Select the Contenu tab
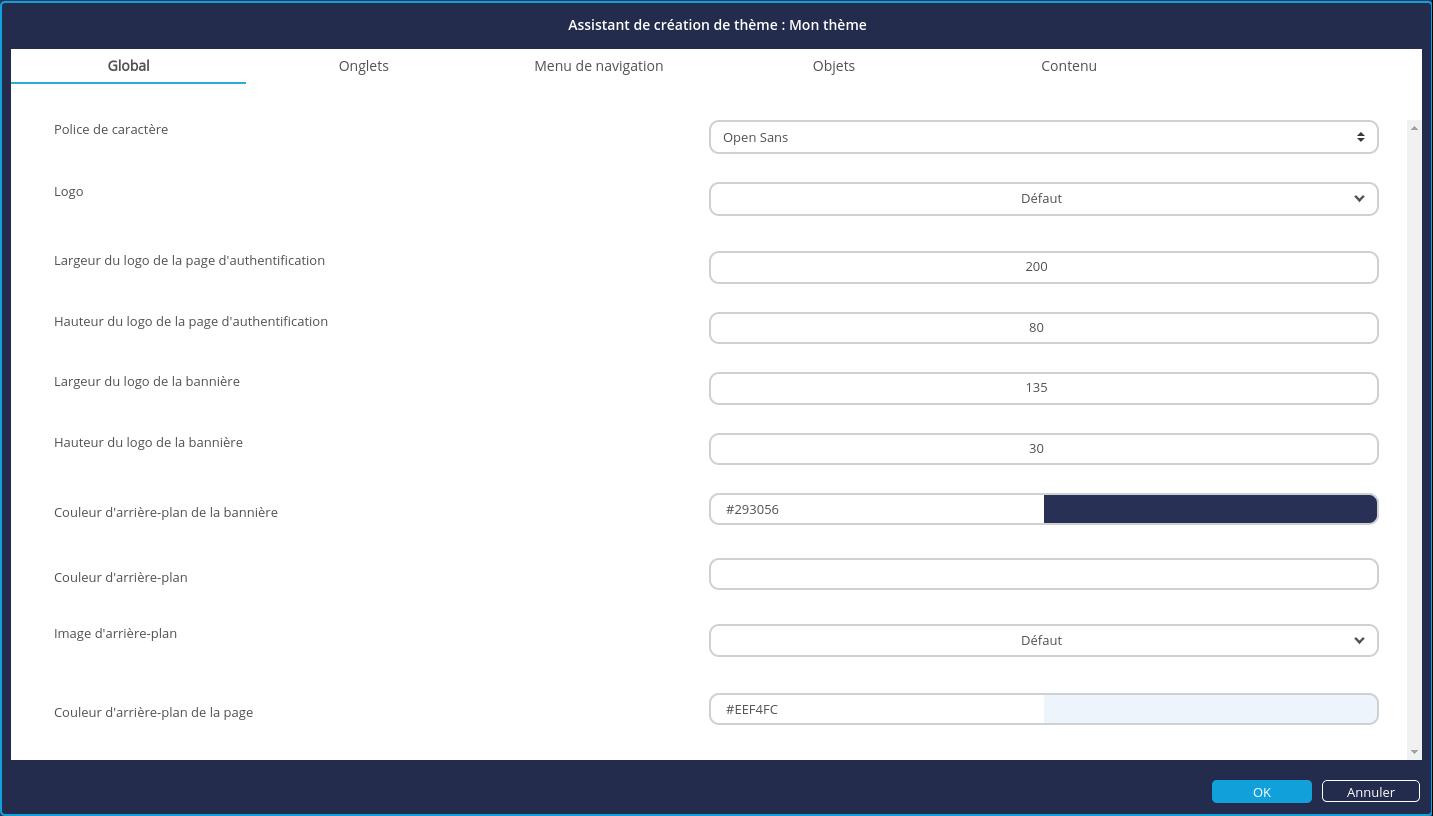This screenshot has height=816, width=1433. [x=1068, y=66]
